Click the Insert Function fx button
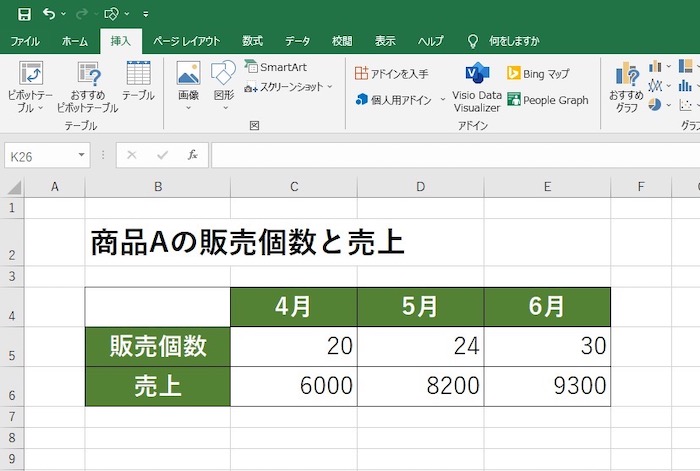 click(193, 155)
